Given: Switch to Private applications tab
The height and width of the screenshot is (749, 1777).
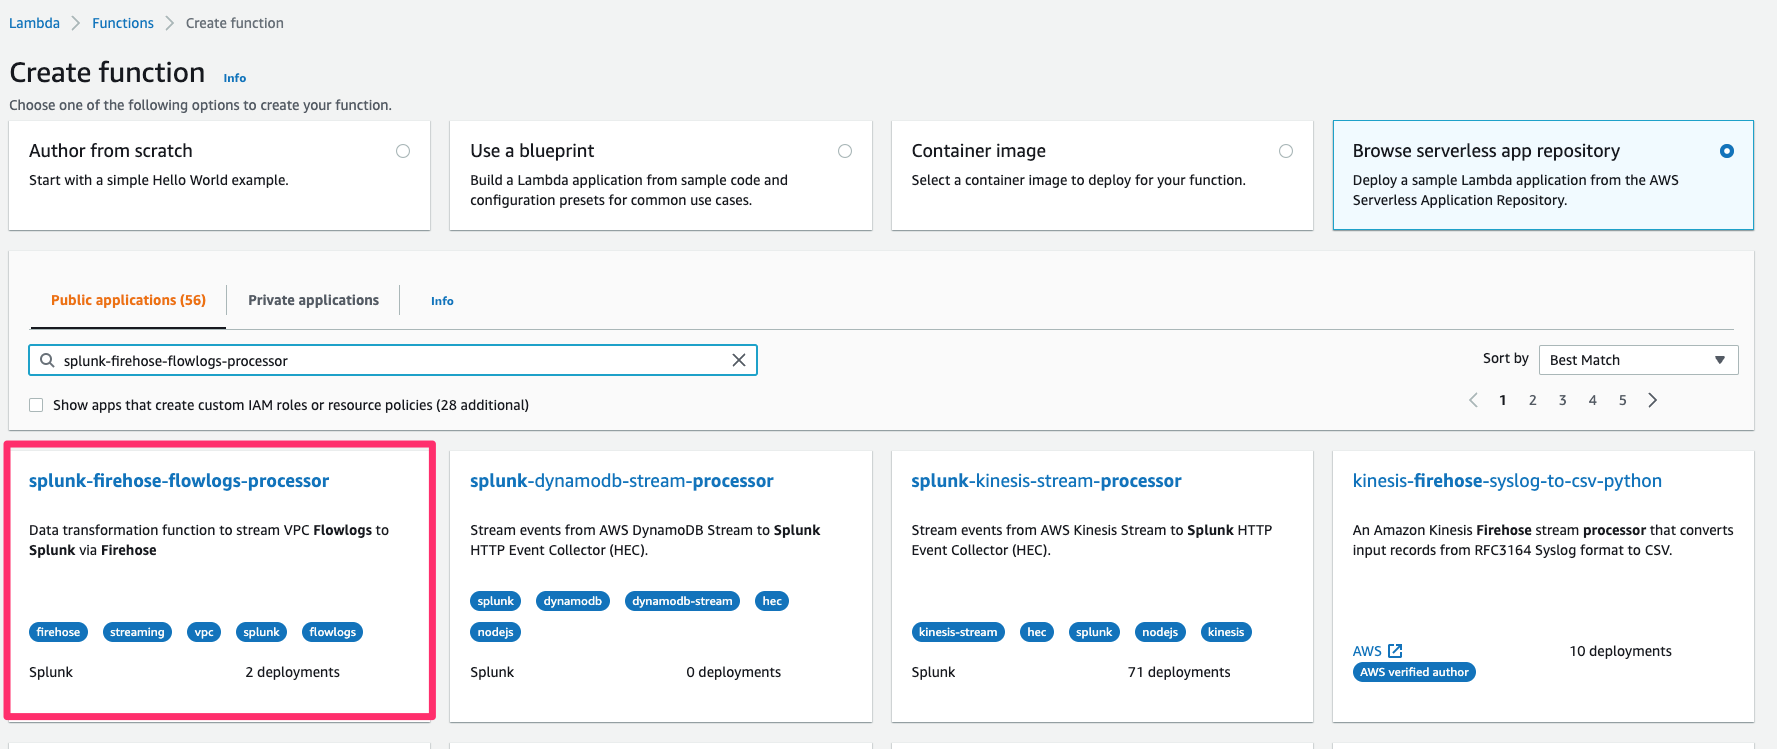Looking at the screenshot, I should click(313, 300).
